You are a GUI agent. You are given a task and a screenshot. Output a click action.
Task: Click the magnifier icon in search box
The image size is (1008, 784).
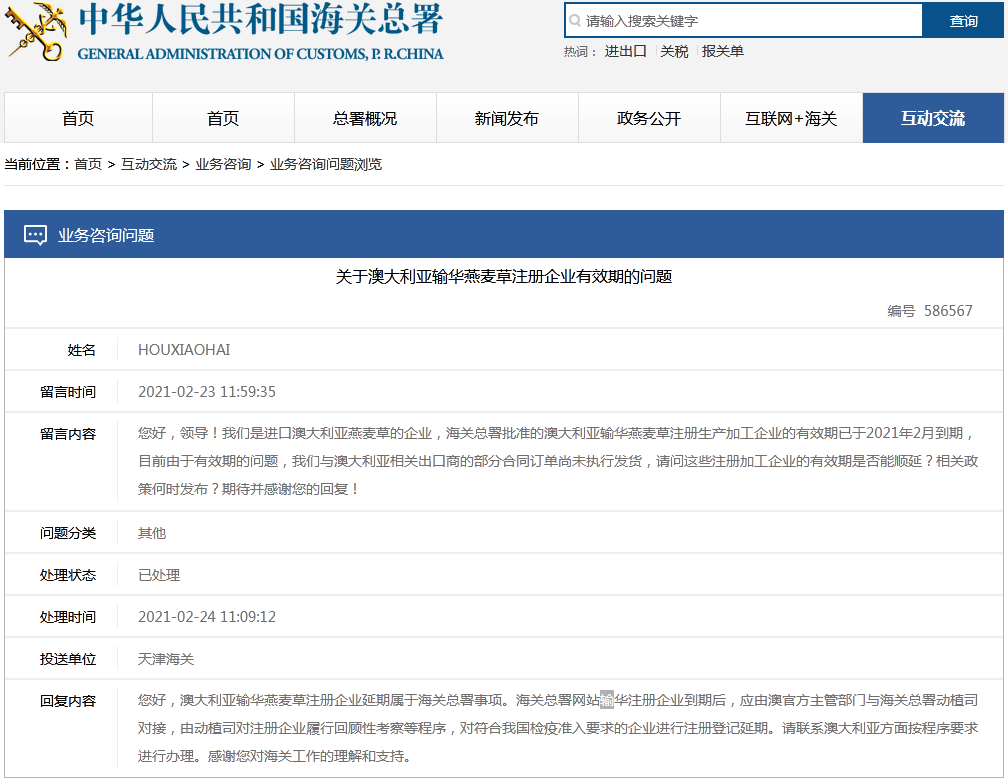574,20
